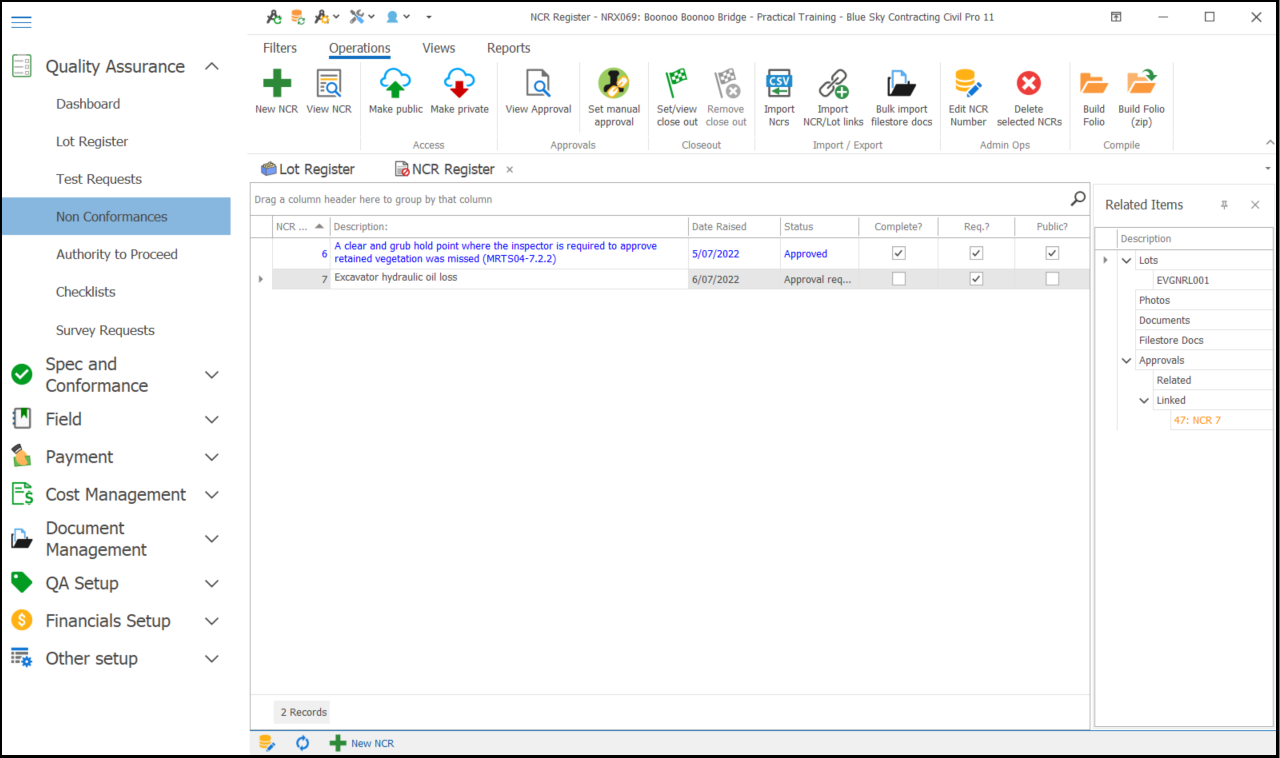Click Set manual approval
This screenshot has width=1280, height=758.
point(614,98)
